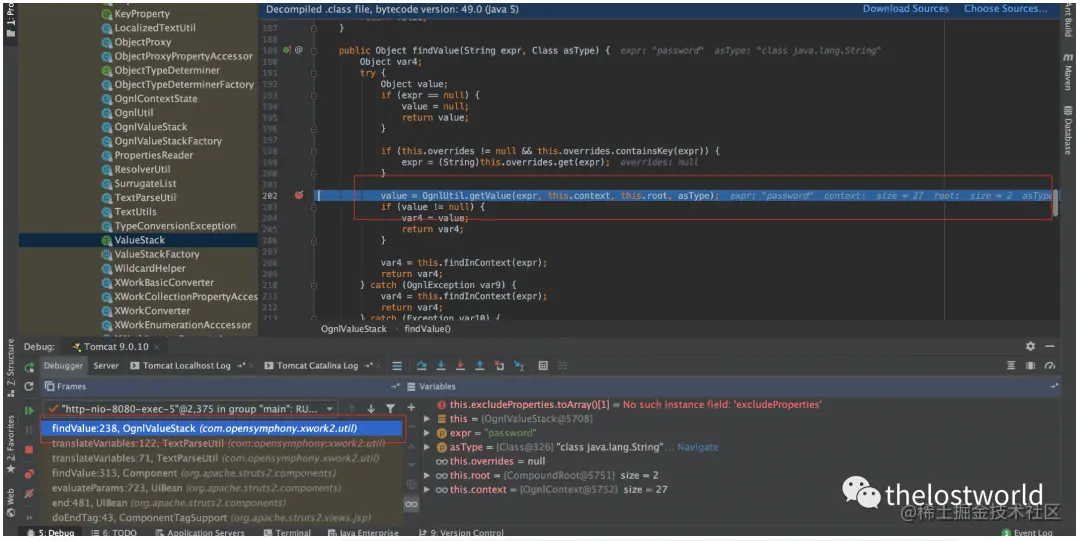This screenshot has height=541, width=1080.
Task: Switch to Server tab
Action: coord(106,366)
